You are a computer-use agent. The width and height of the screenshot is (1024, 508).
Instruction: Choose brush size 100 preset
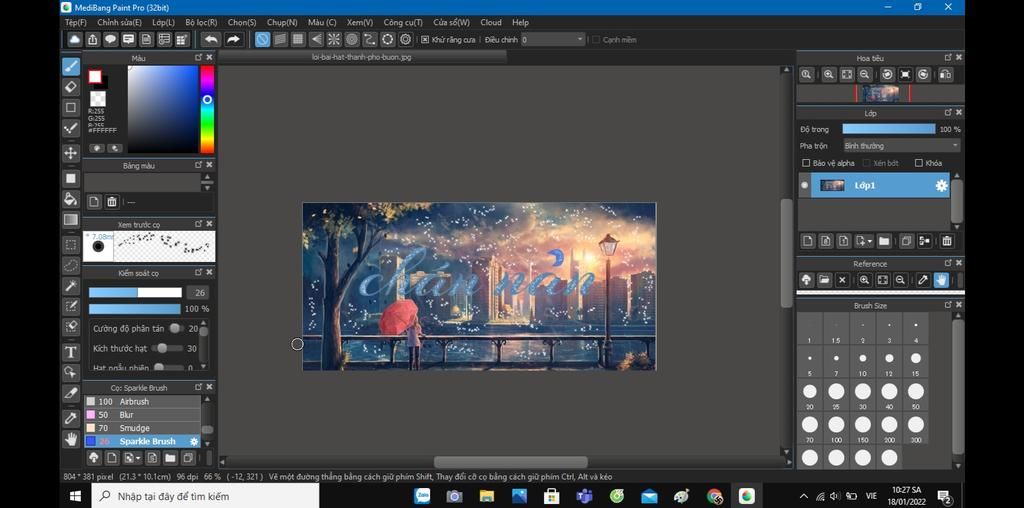836,428
